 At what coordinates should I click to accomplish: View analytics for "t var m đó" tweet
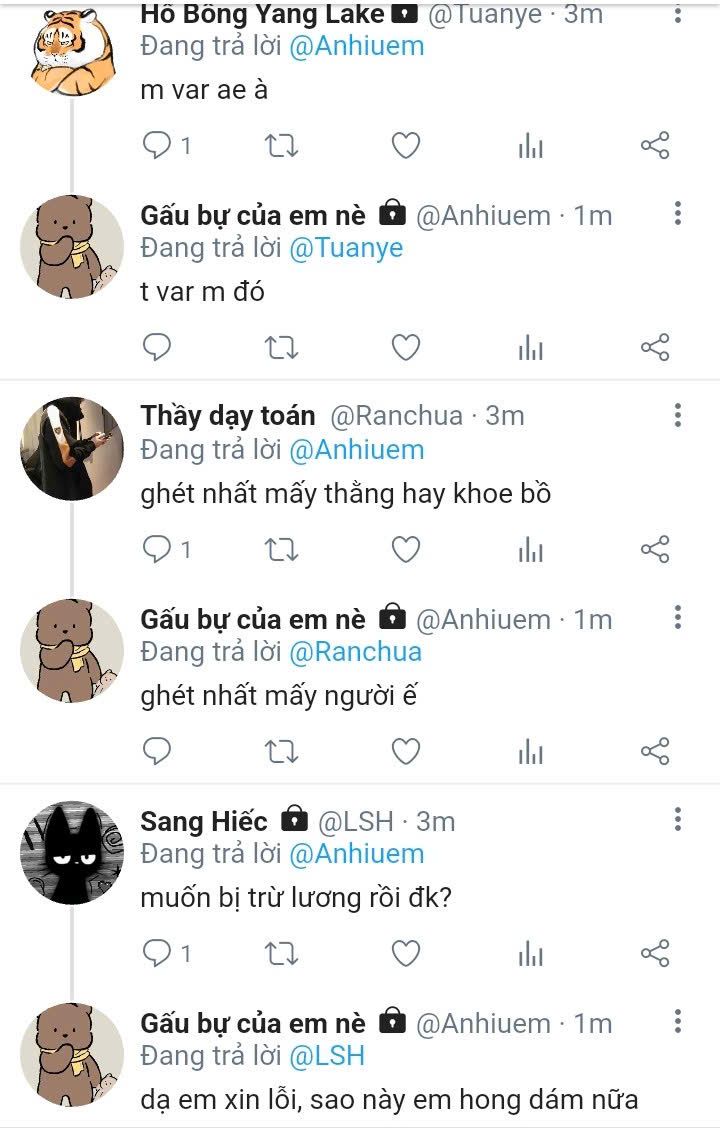coord(530,348)
